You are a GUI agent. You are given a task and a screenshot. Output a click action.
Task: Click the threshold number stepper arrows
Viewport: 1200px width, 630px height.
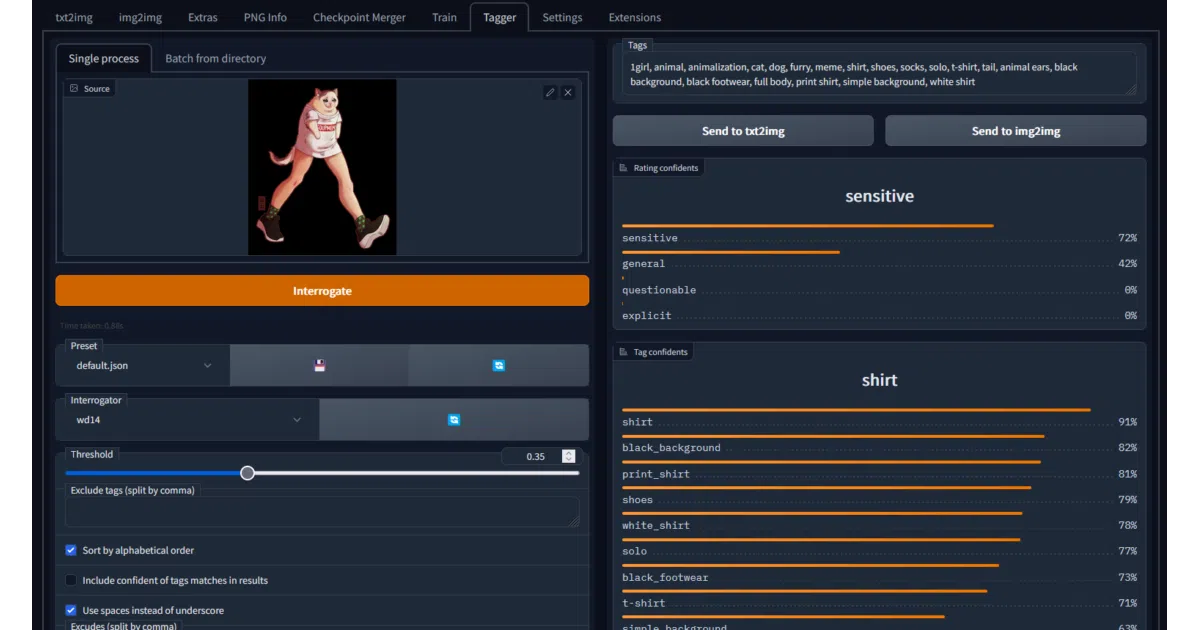click(x=569, y=456)
